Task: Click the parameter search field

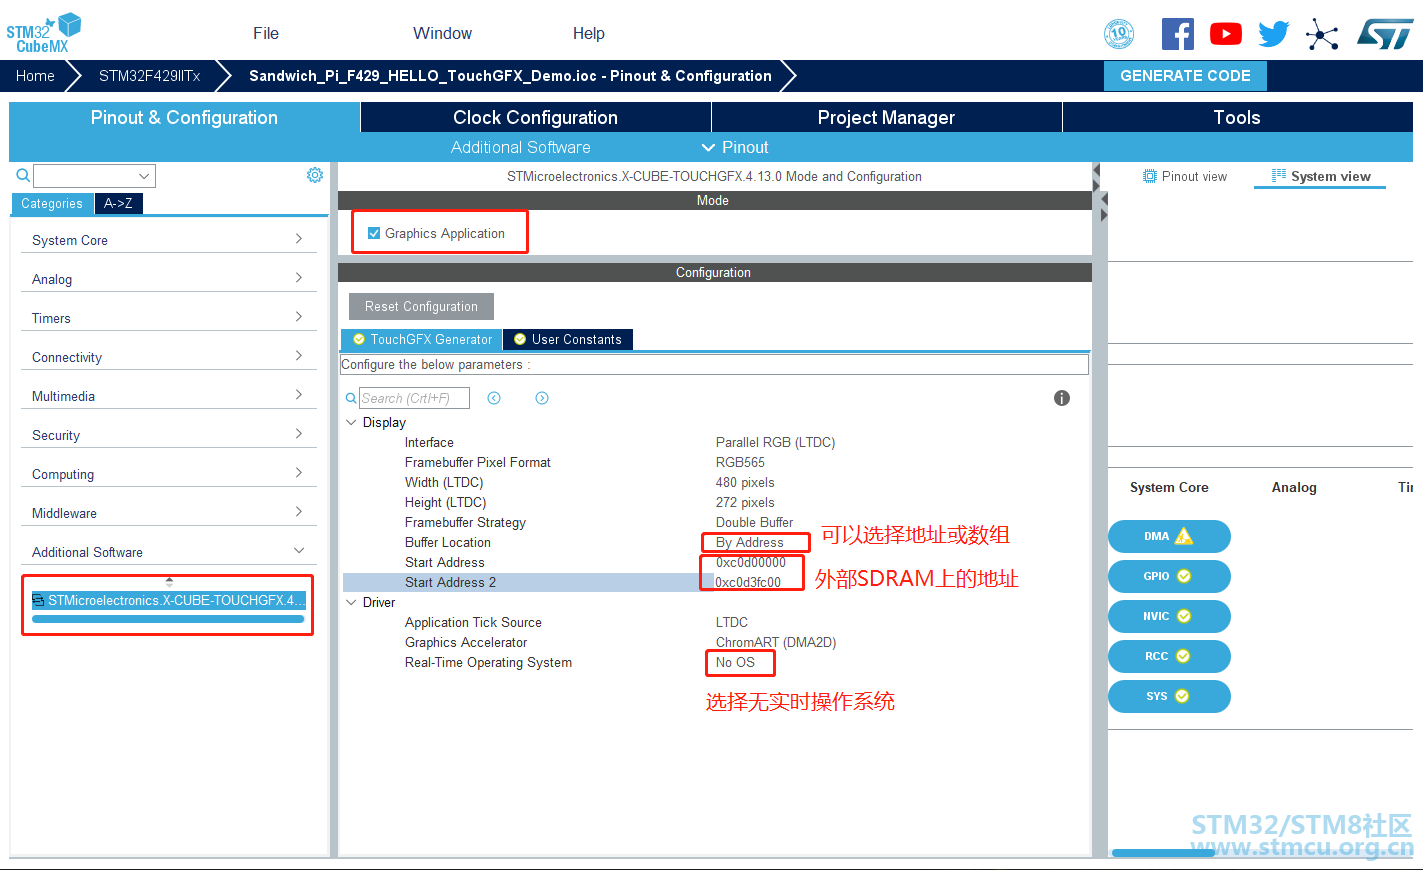Action: 414,398
